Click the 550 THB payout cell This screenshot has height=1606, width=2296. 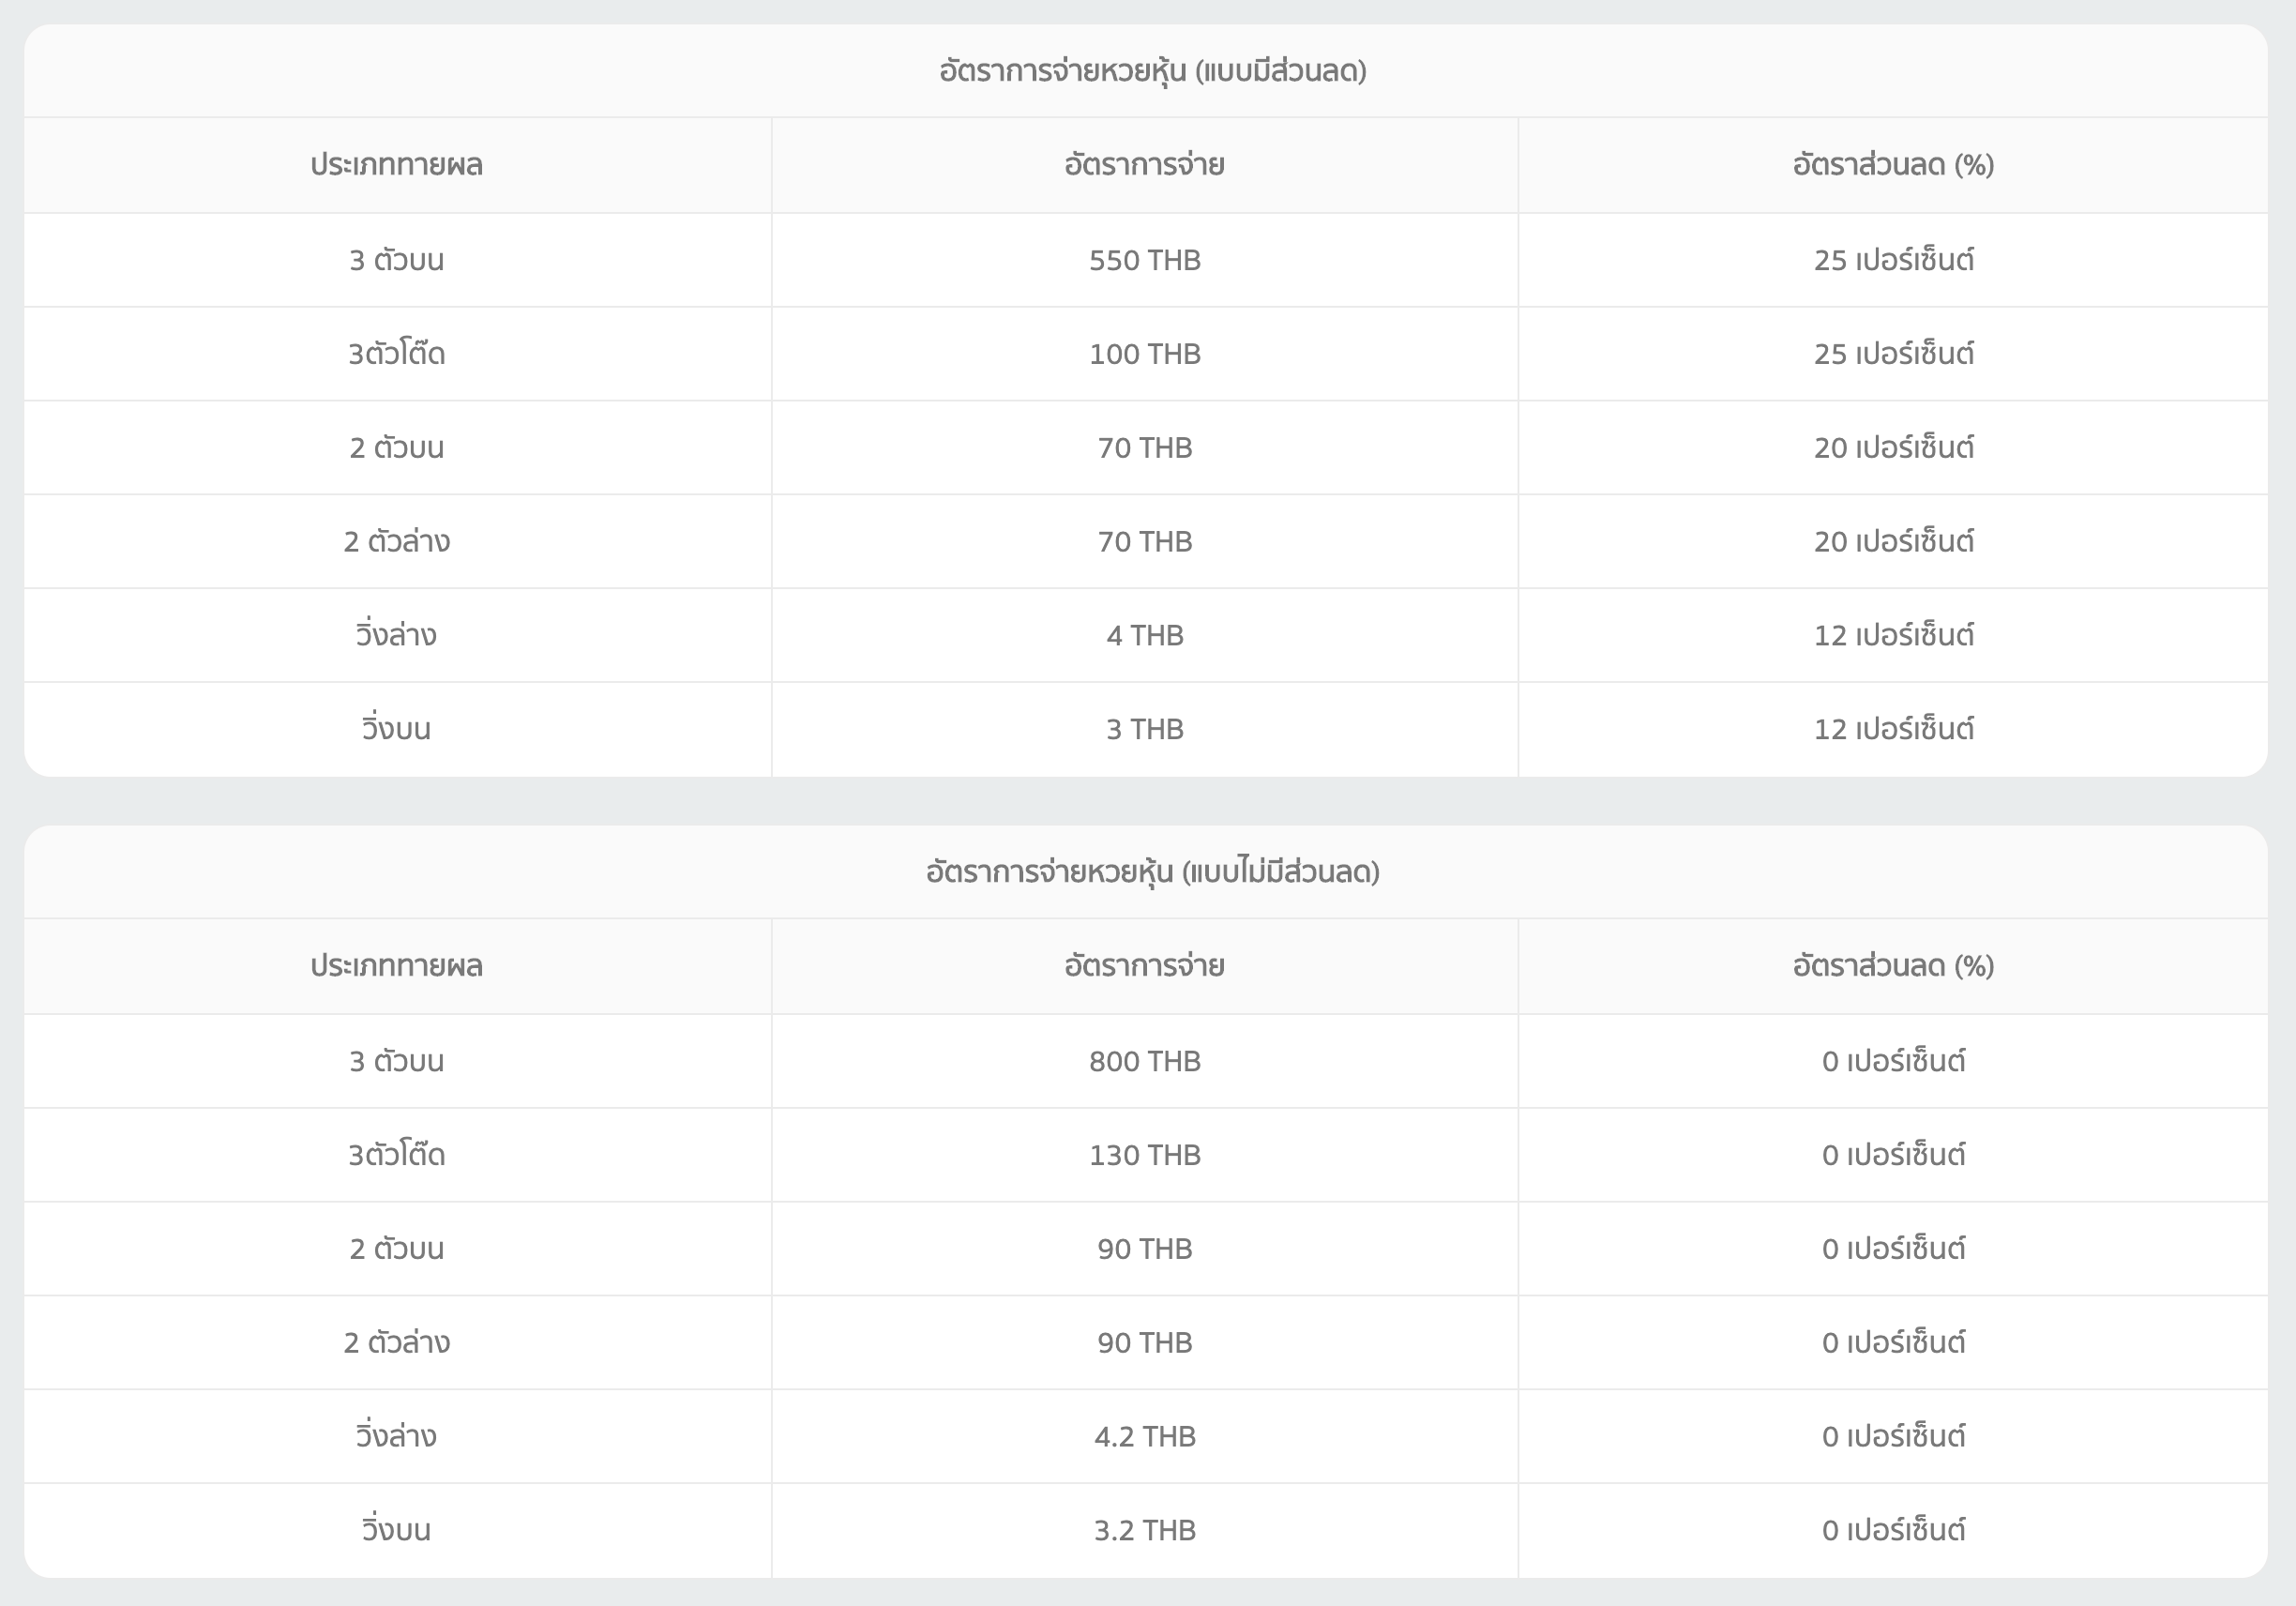click(1144, 260)
